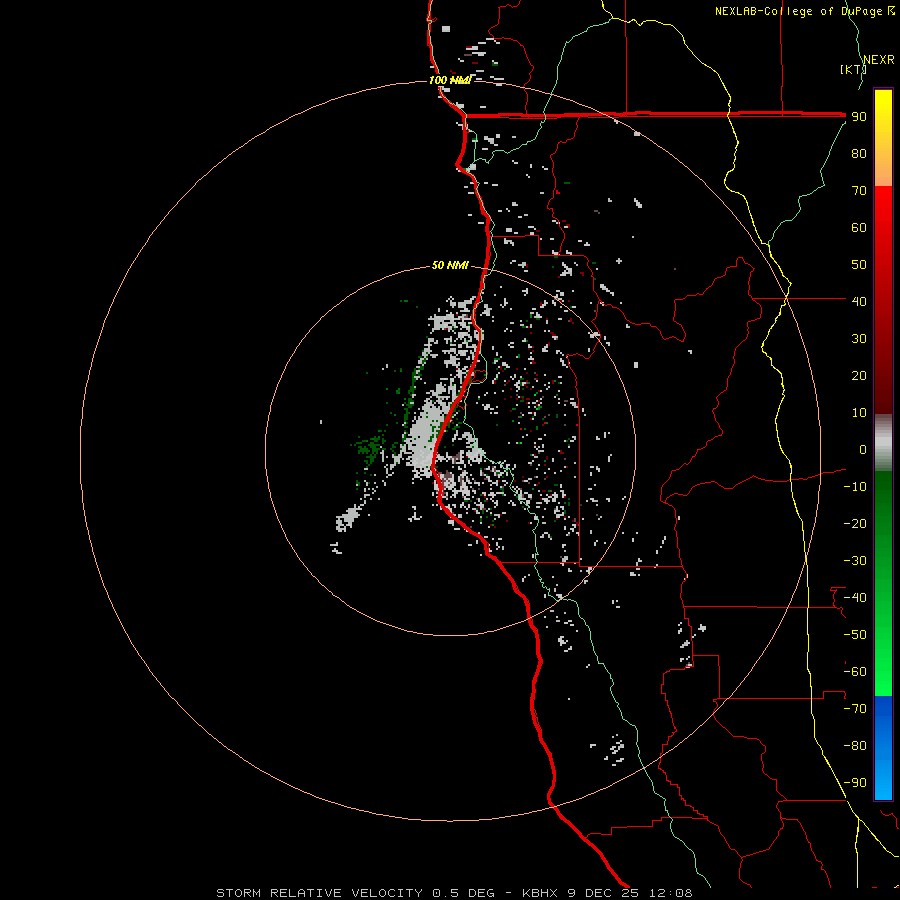Image resolution: width=900 pixels, height=900 pixels.
Task: Click the NEXR label at top right
Action: coord(878,60)
